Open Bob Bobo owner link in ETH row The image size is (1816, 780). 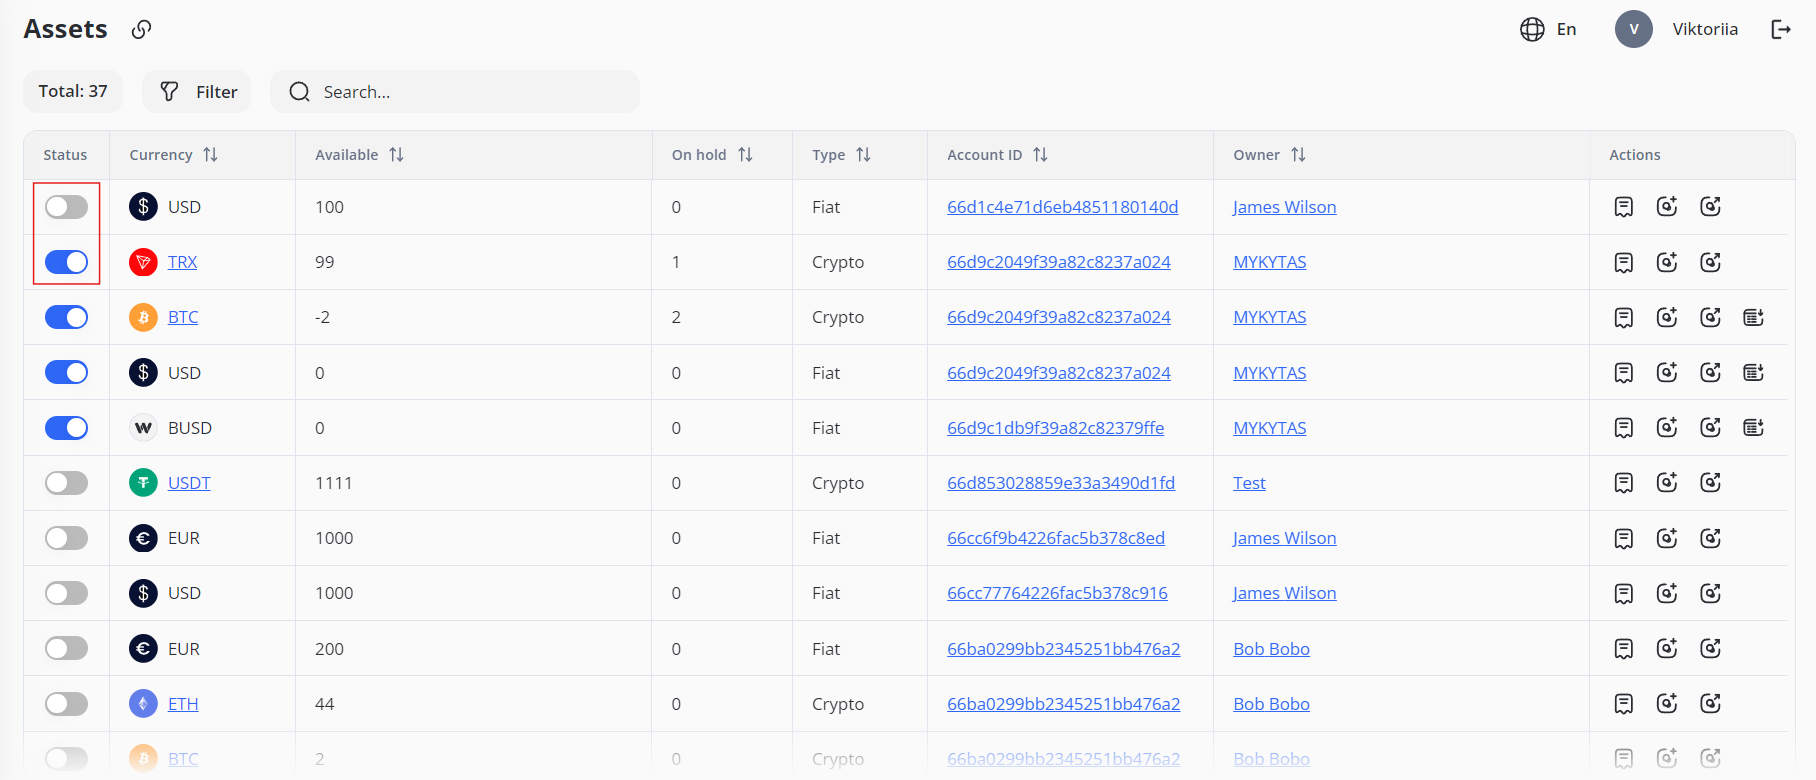pyautogui.click(x=1271, y=704)
